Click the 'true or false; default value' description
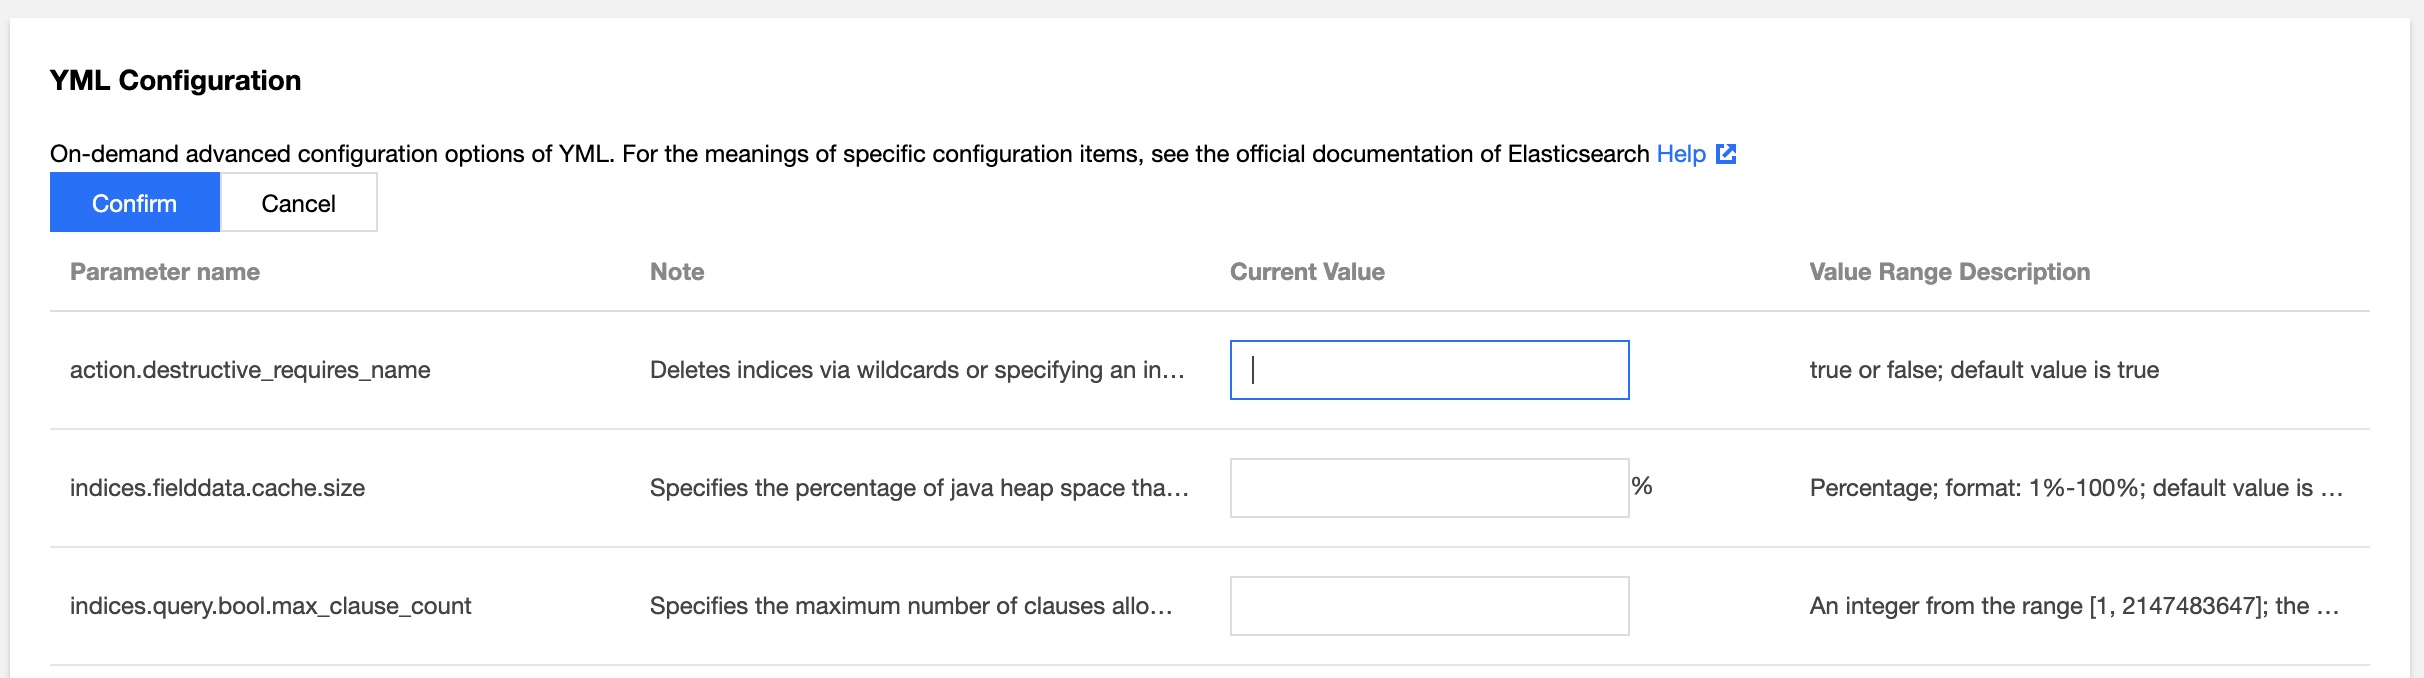2424x678 pixels. (x=1984, y=370)
